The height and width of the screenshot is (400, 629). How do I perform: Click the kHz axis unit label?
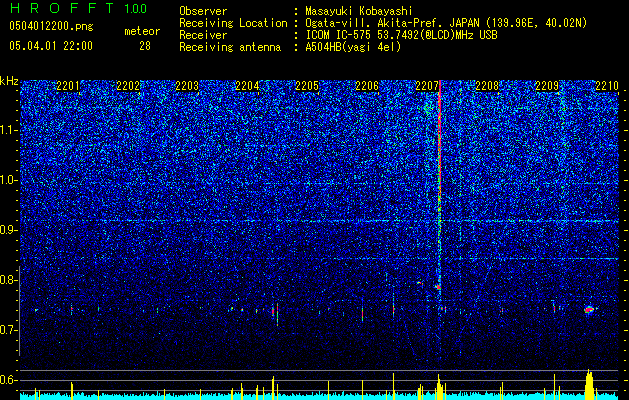point(9,81)
